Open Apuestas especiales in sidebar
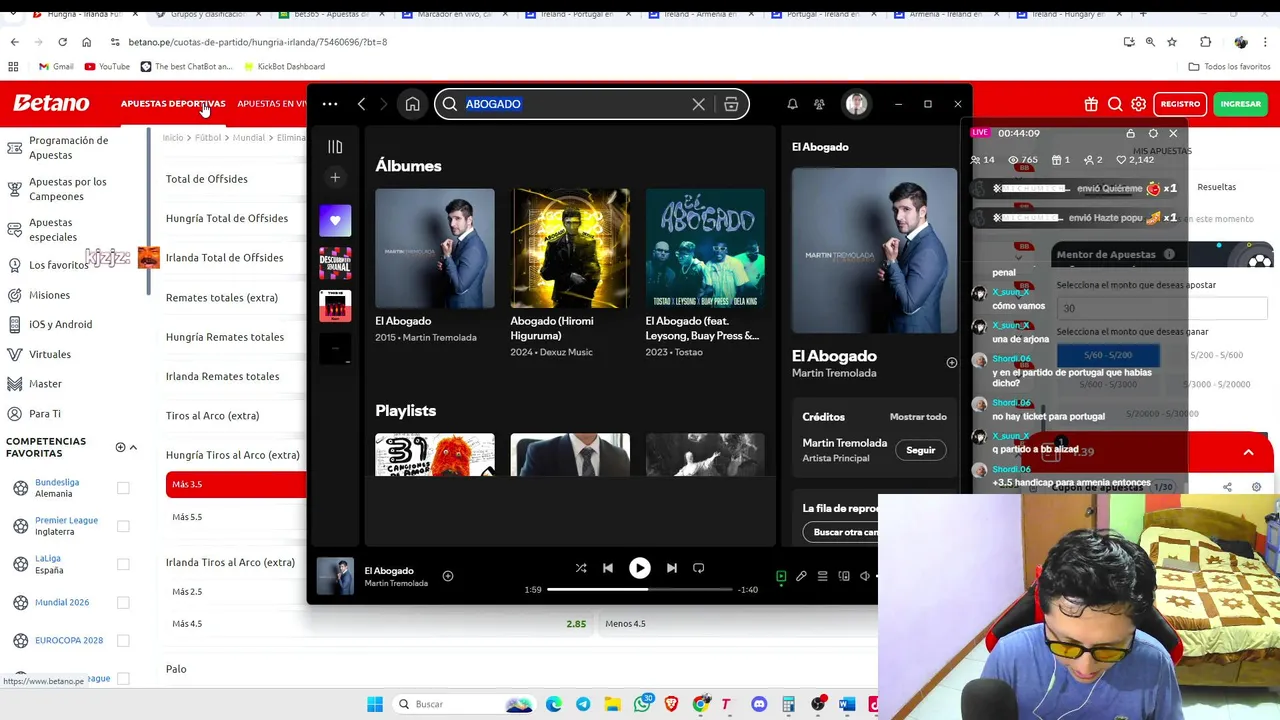Screen dimensions: 1280x720 click(53, 230)
